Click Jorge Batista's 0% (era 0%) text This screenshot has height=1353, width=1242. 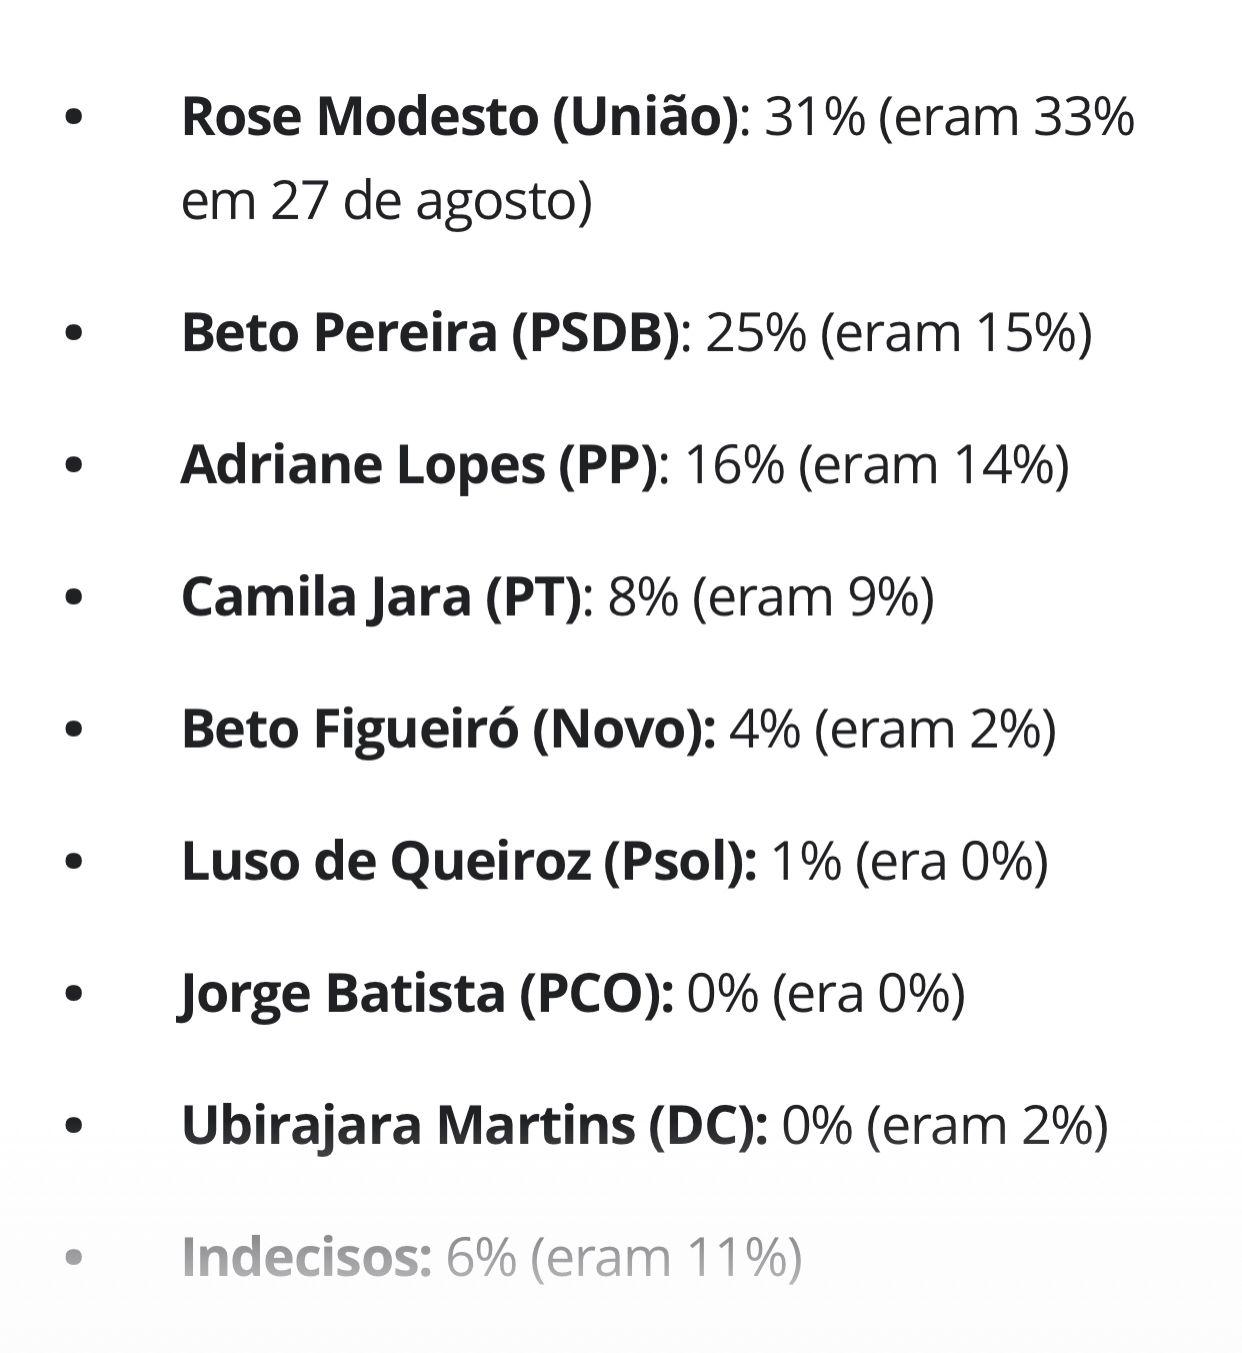click(826, 993)
